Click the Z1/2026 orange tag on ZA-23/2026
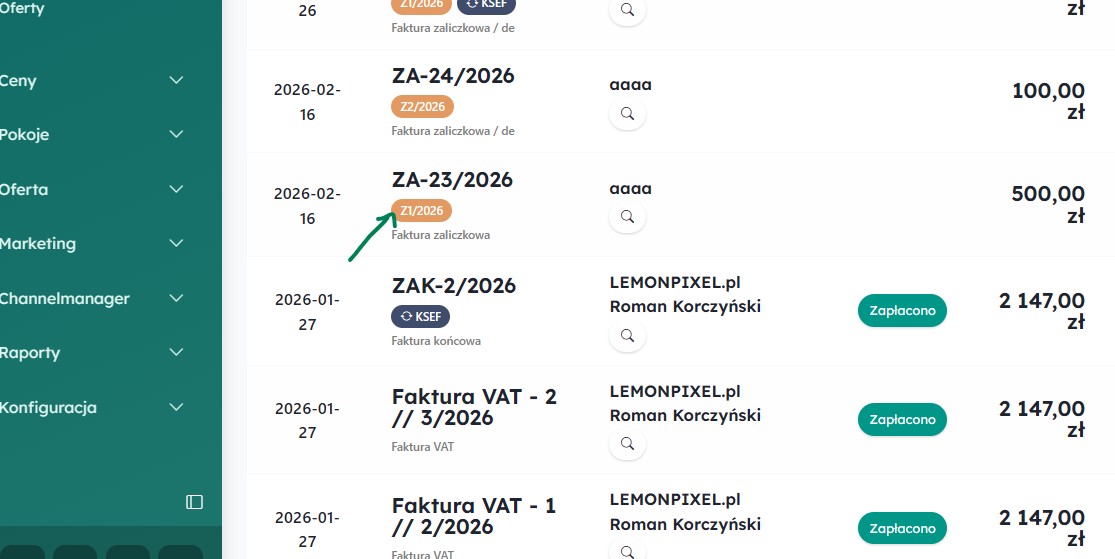The width and height of the screenshot is (1115, 559). (x=421, y=211)
